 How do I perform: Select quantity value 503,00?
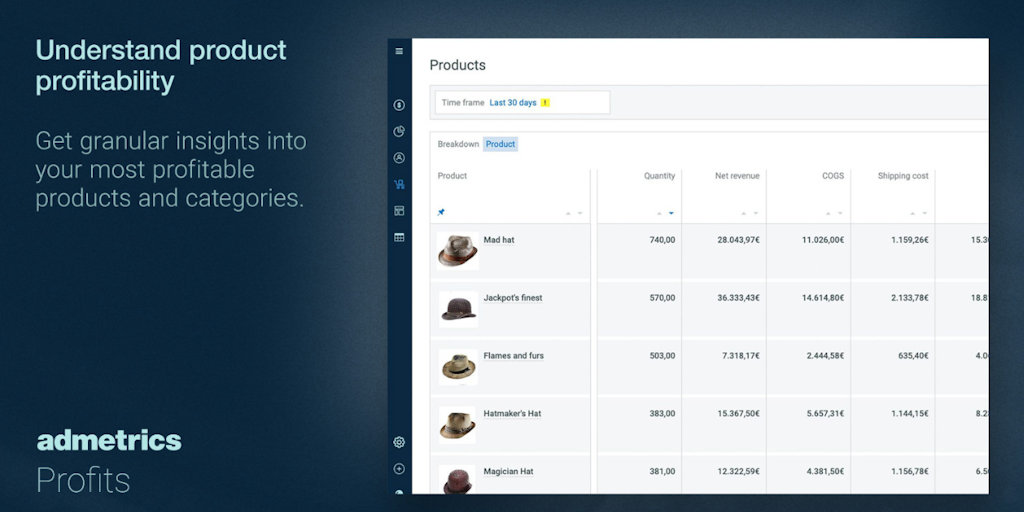click(662, 356)
